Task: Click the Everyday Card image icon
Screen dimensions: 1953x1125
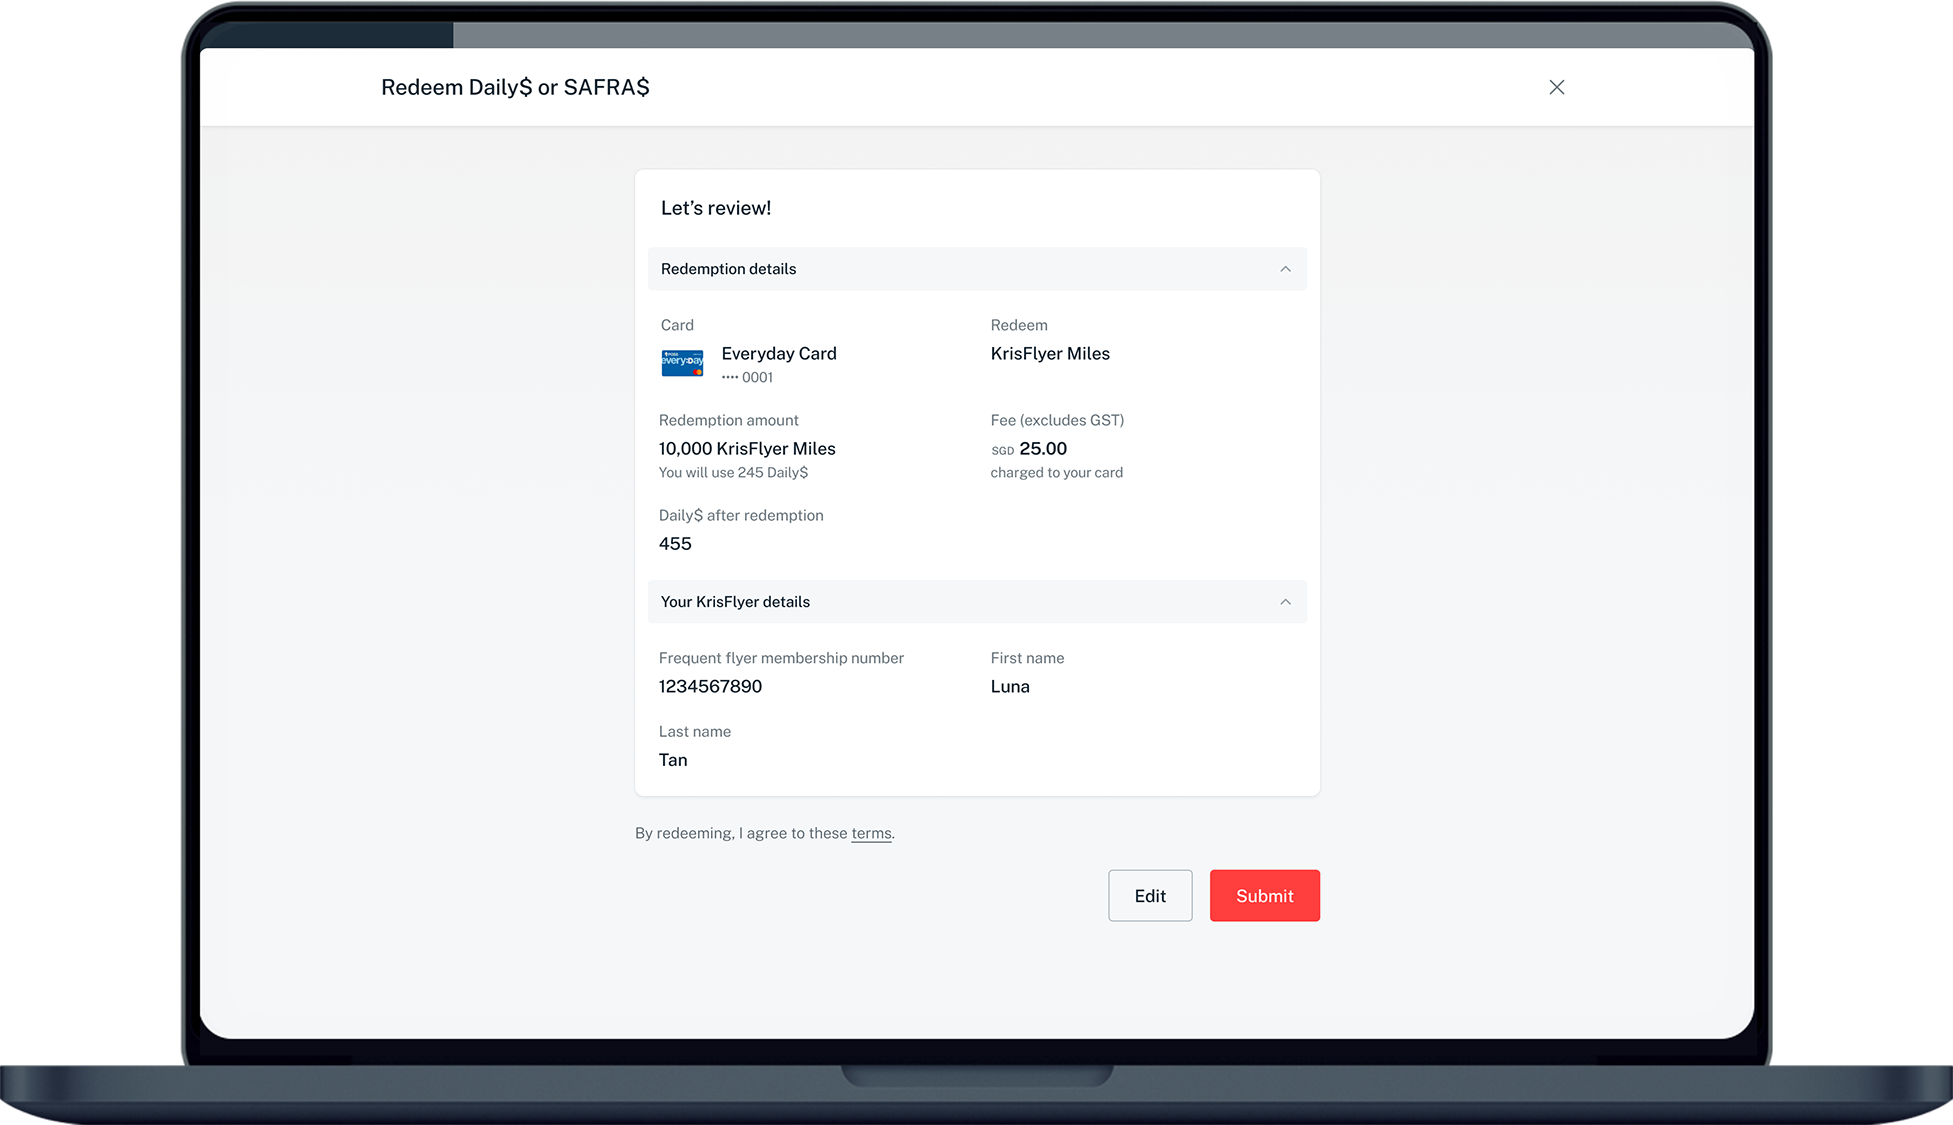Action: pos(682,363)
